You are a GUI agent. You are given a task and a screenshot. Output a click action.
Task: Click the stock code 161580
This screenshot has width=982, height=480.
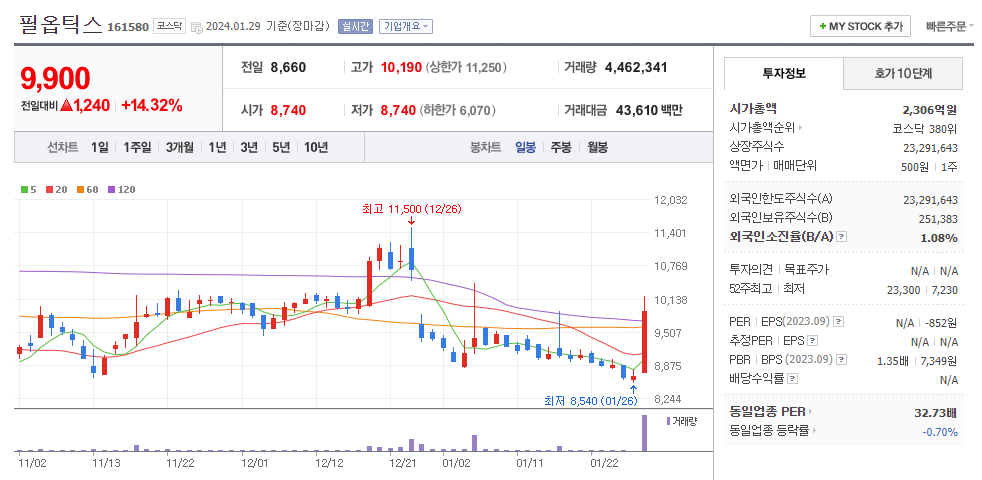click(x=128, y=27)
